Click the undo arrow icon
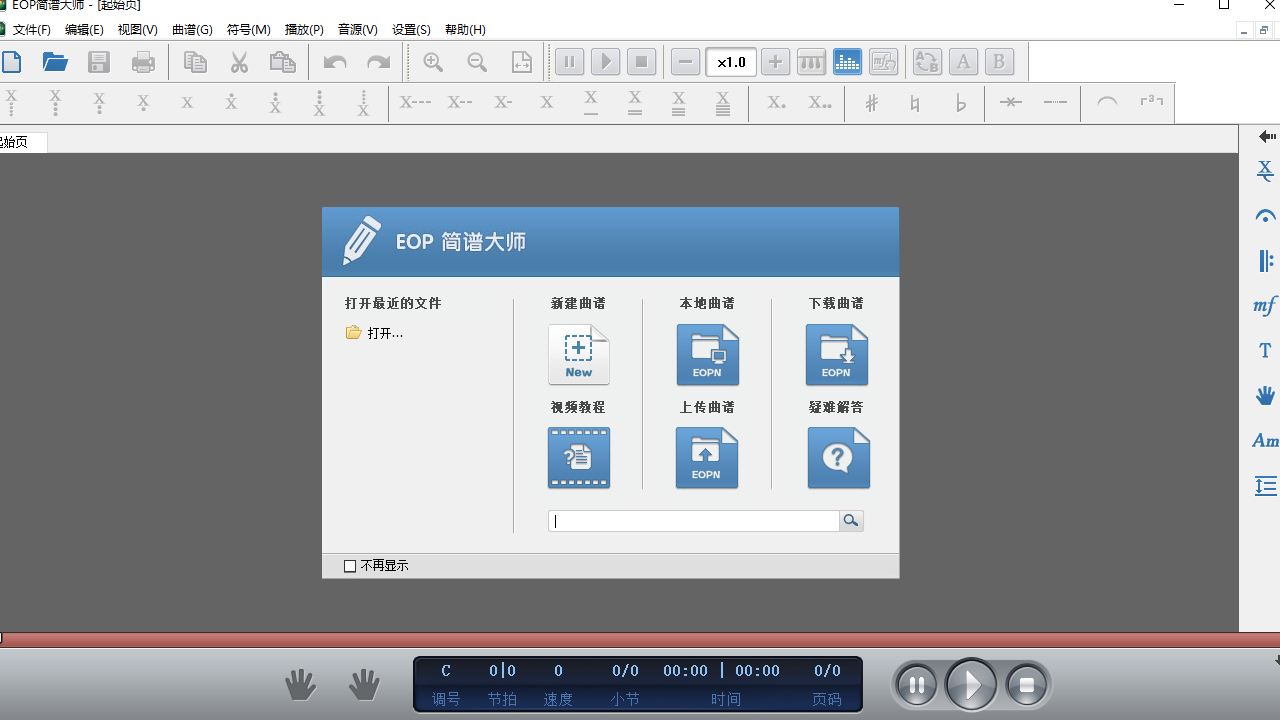Viewport: 1280px width, 720px height. pyautogui.click(x=334, y=62)
